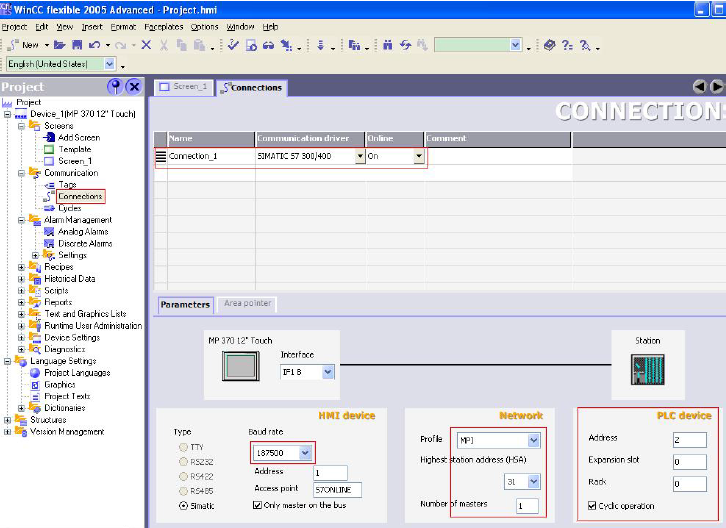The width and height of the screenshot is (726, 528).
Task: Expand the Recipes tree node
Action: (21, 267)
